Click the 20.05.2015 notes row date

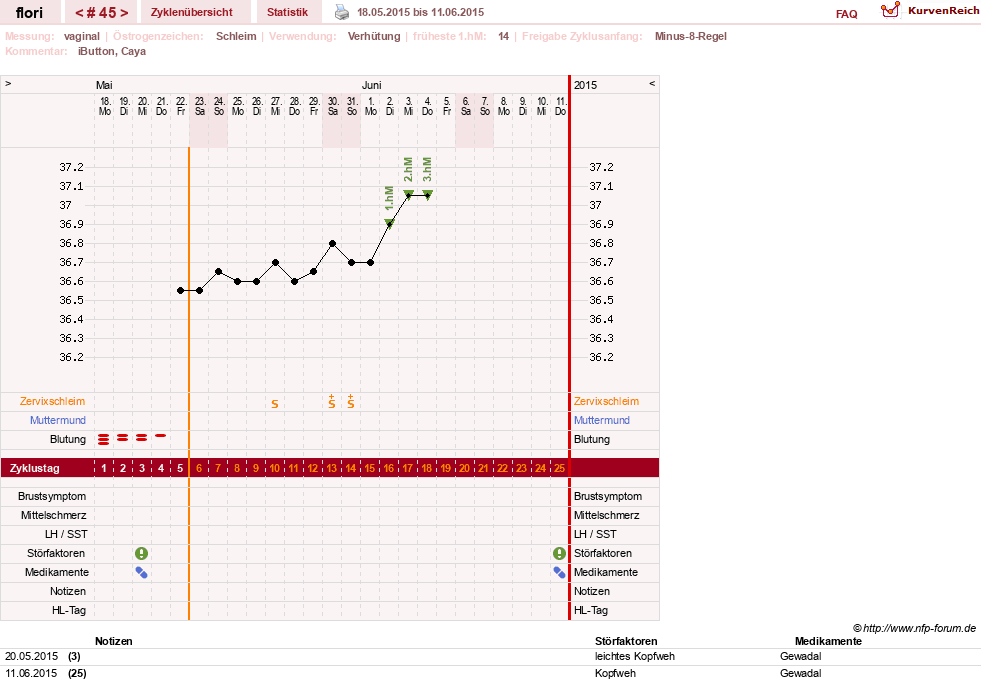(x=31, y=656)
